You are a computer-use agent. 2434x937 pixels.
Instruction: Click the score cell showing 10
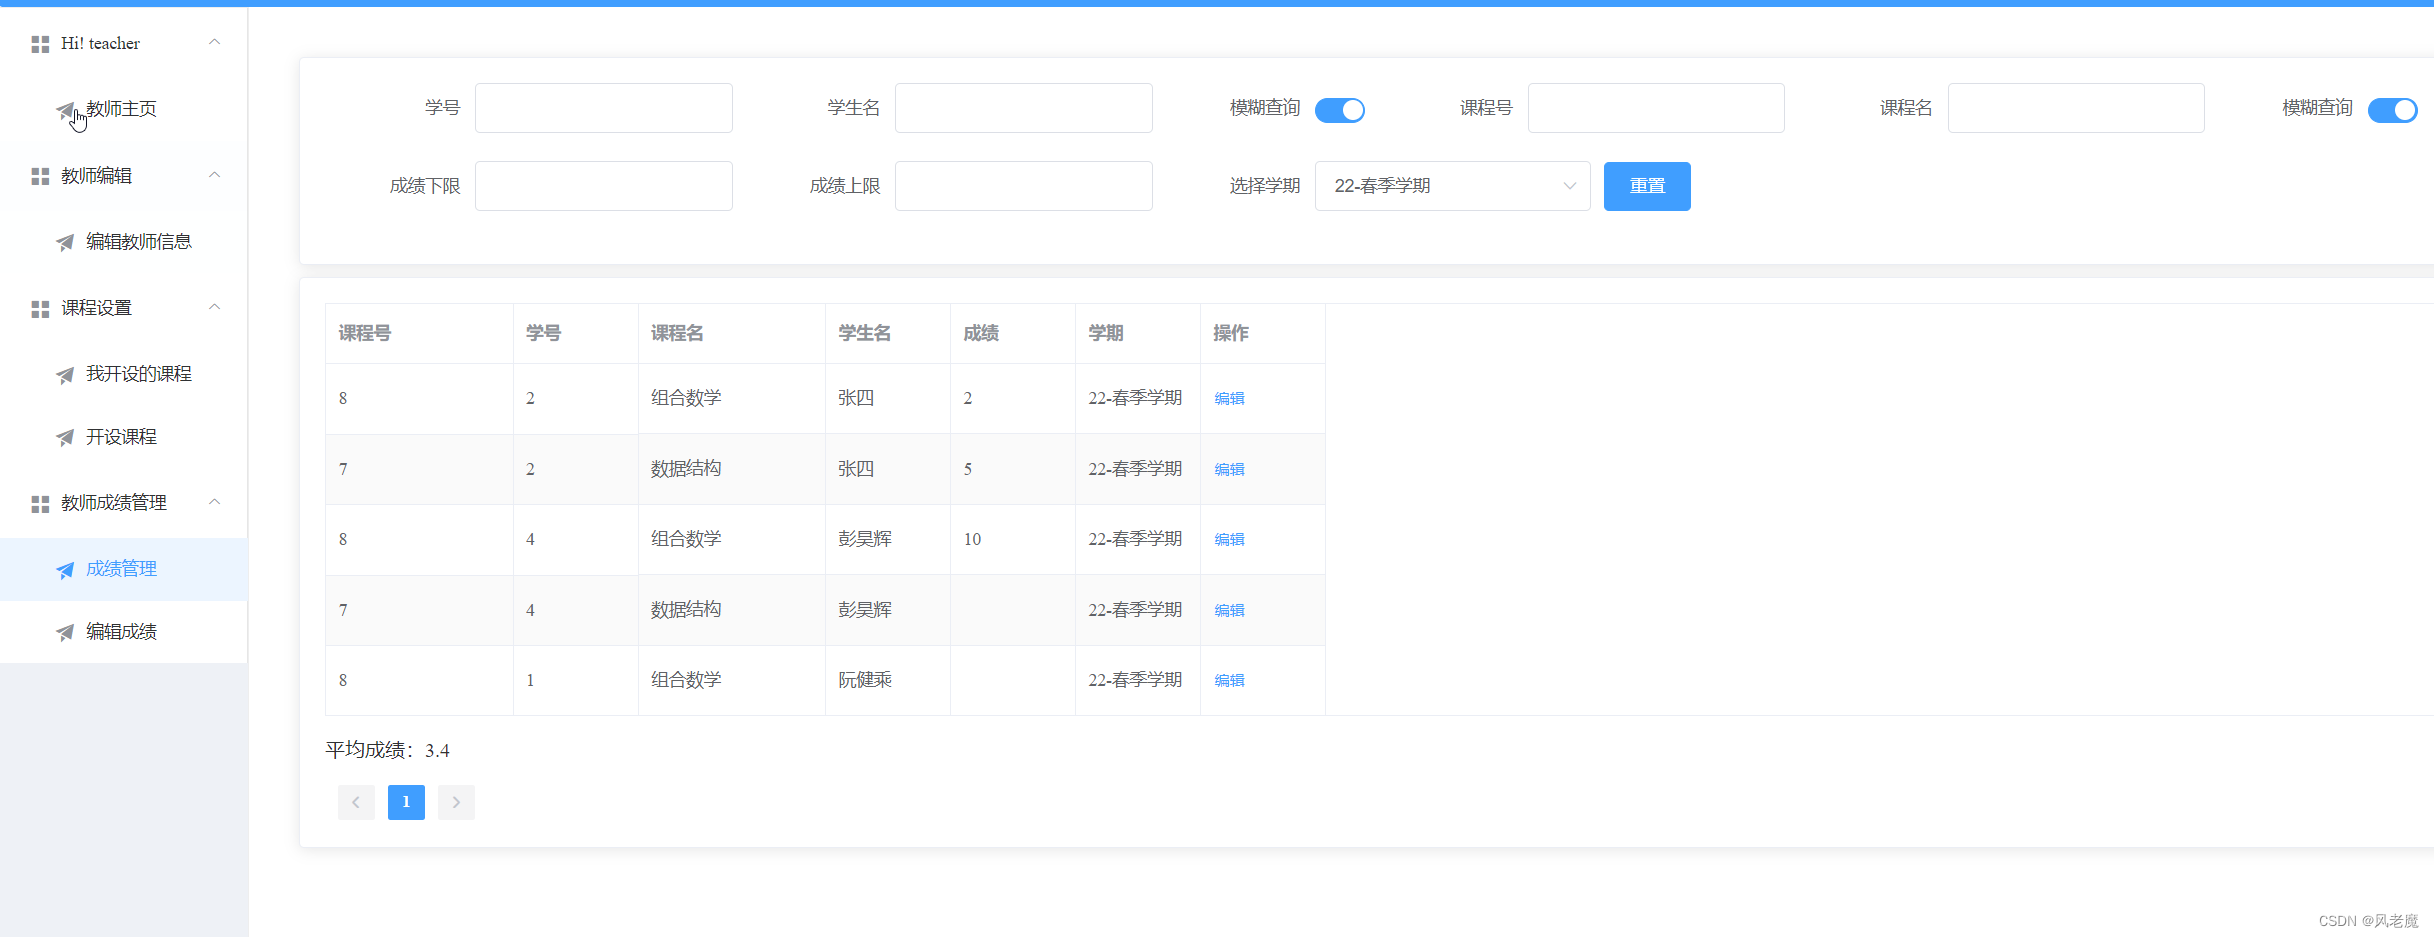coord(1013,540)
